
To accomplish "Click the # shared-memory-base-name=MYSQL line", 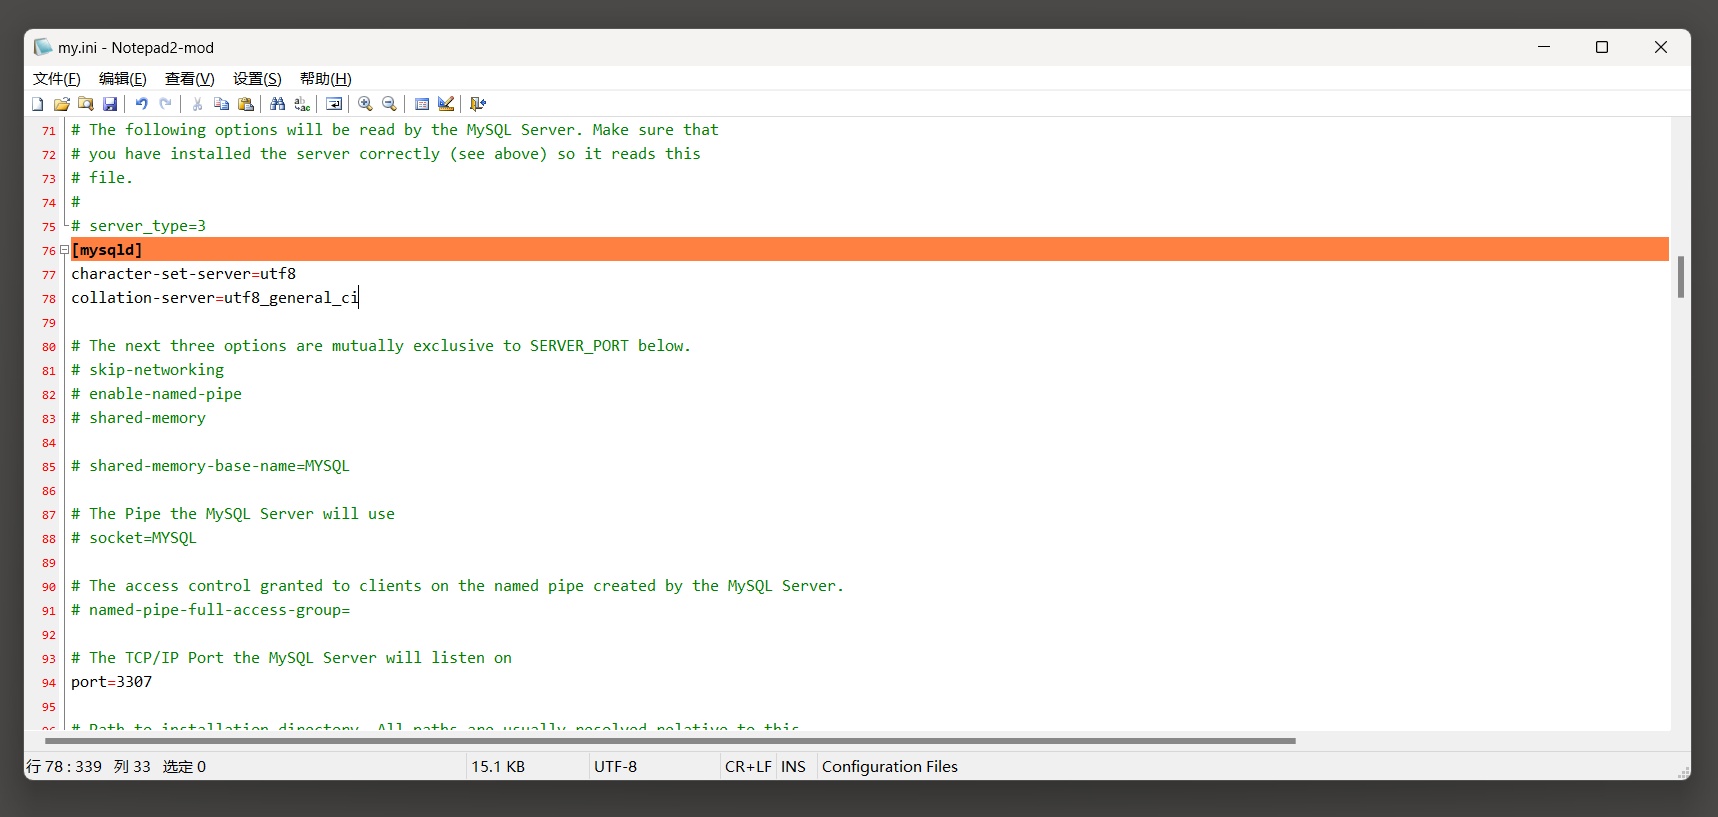I will pos(211,466).
